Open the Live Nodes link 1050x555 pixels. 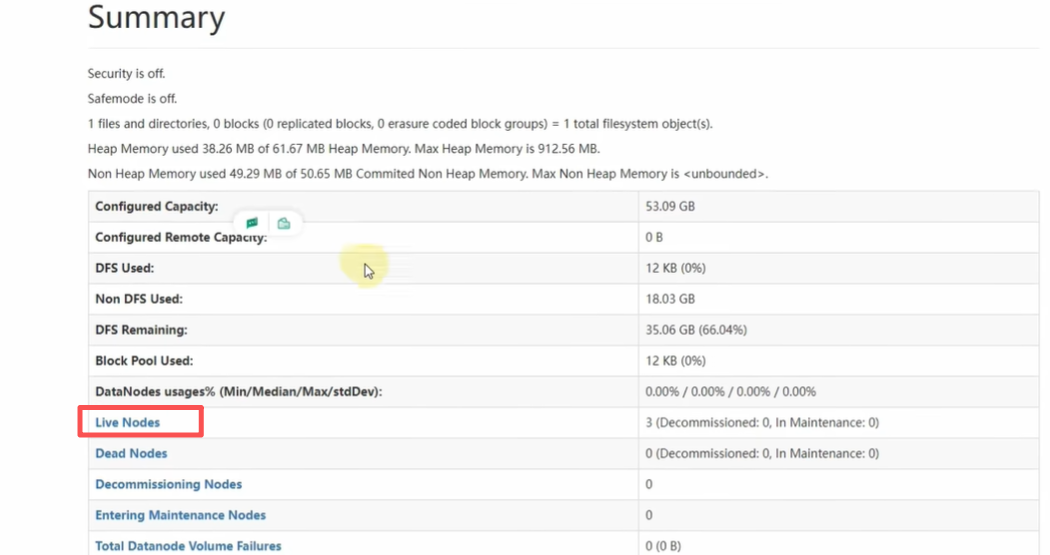tap(127, 422)
